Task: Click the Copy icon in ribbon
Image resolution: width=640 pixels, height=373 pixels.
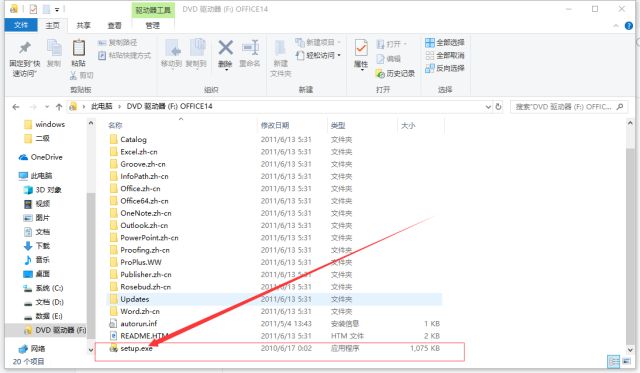Action: pos(54,48)
